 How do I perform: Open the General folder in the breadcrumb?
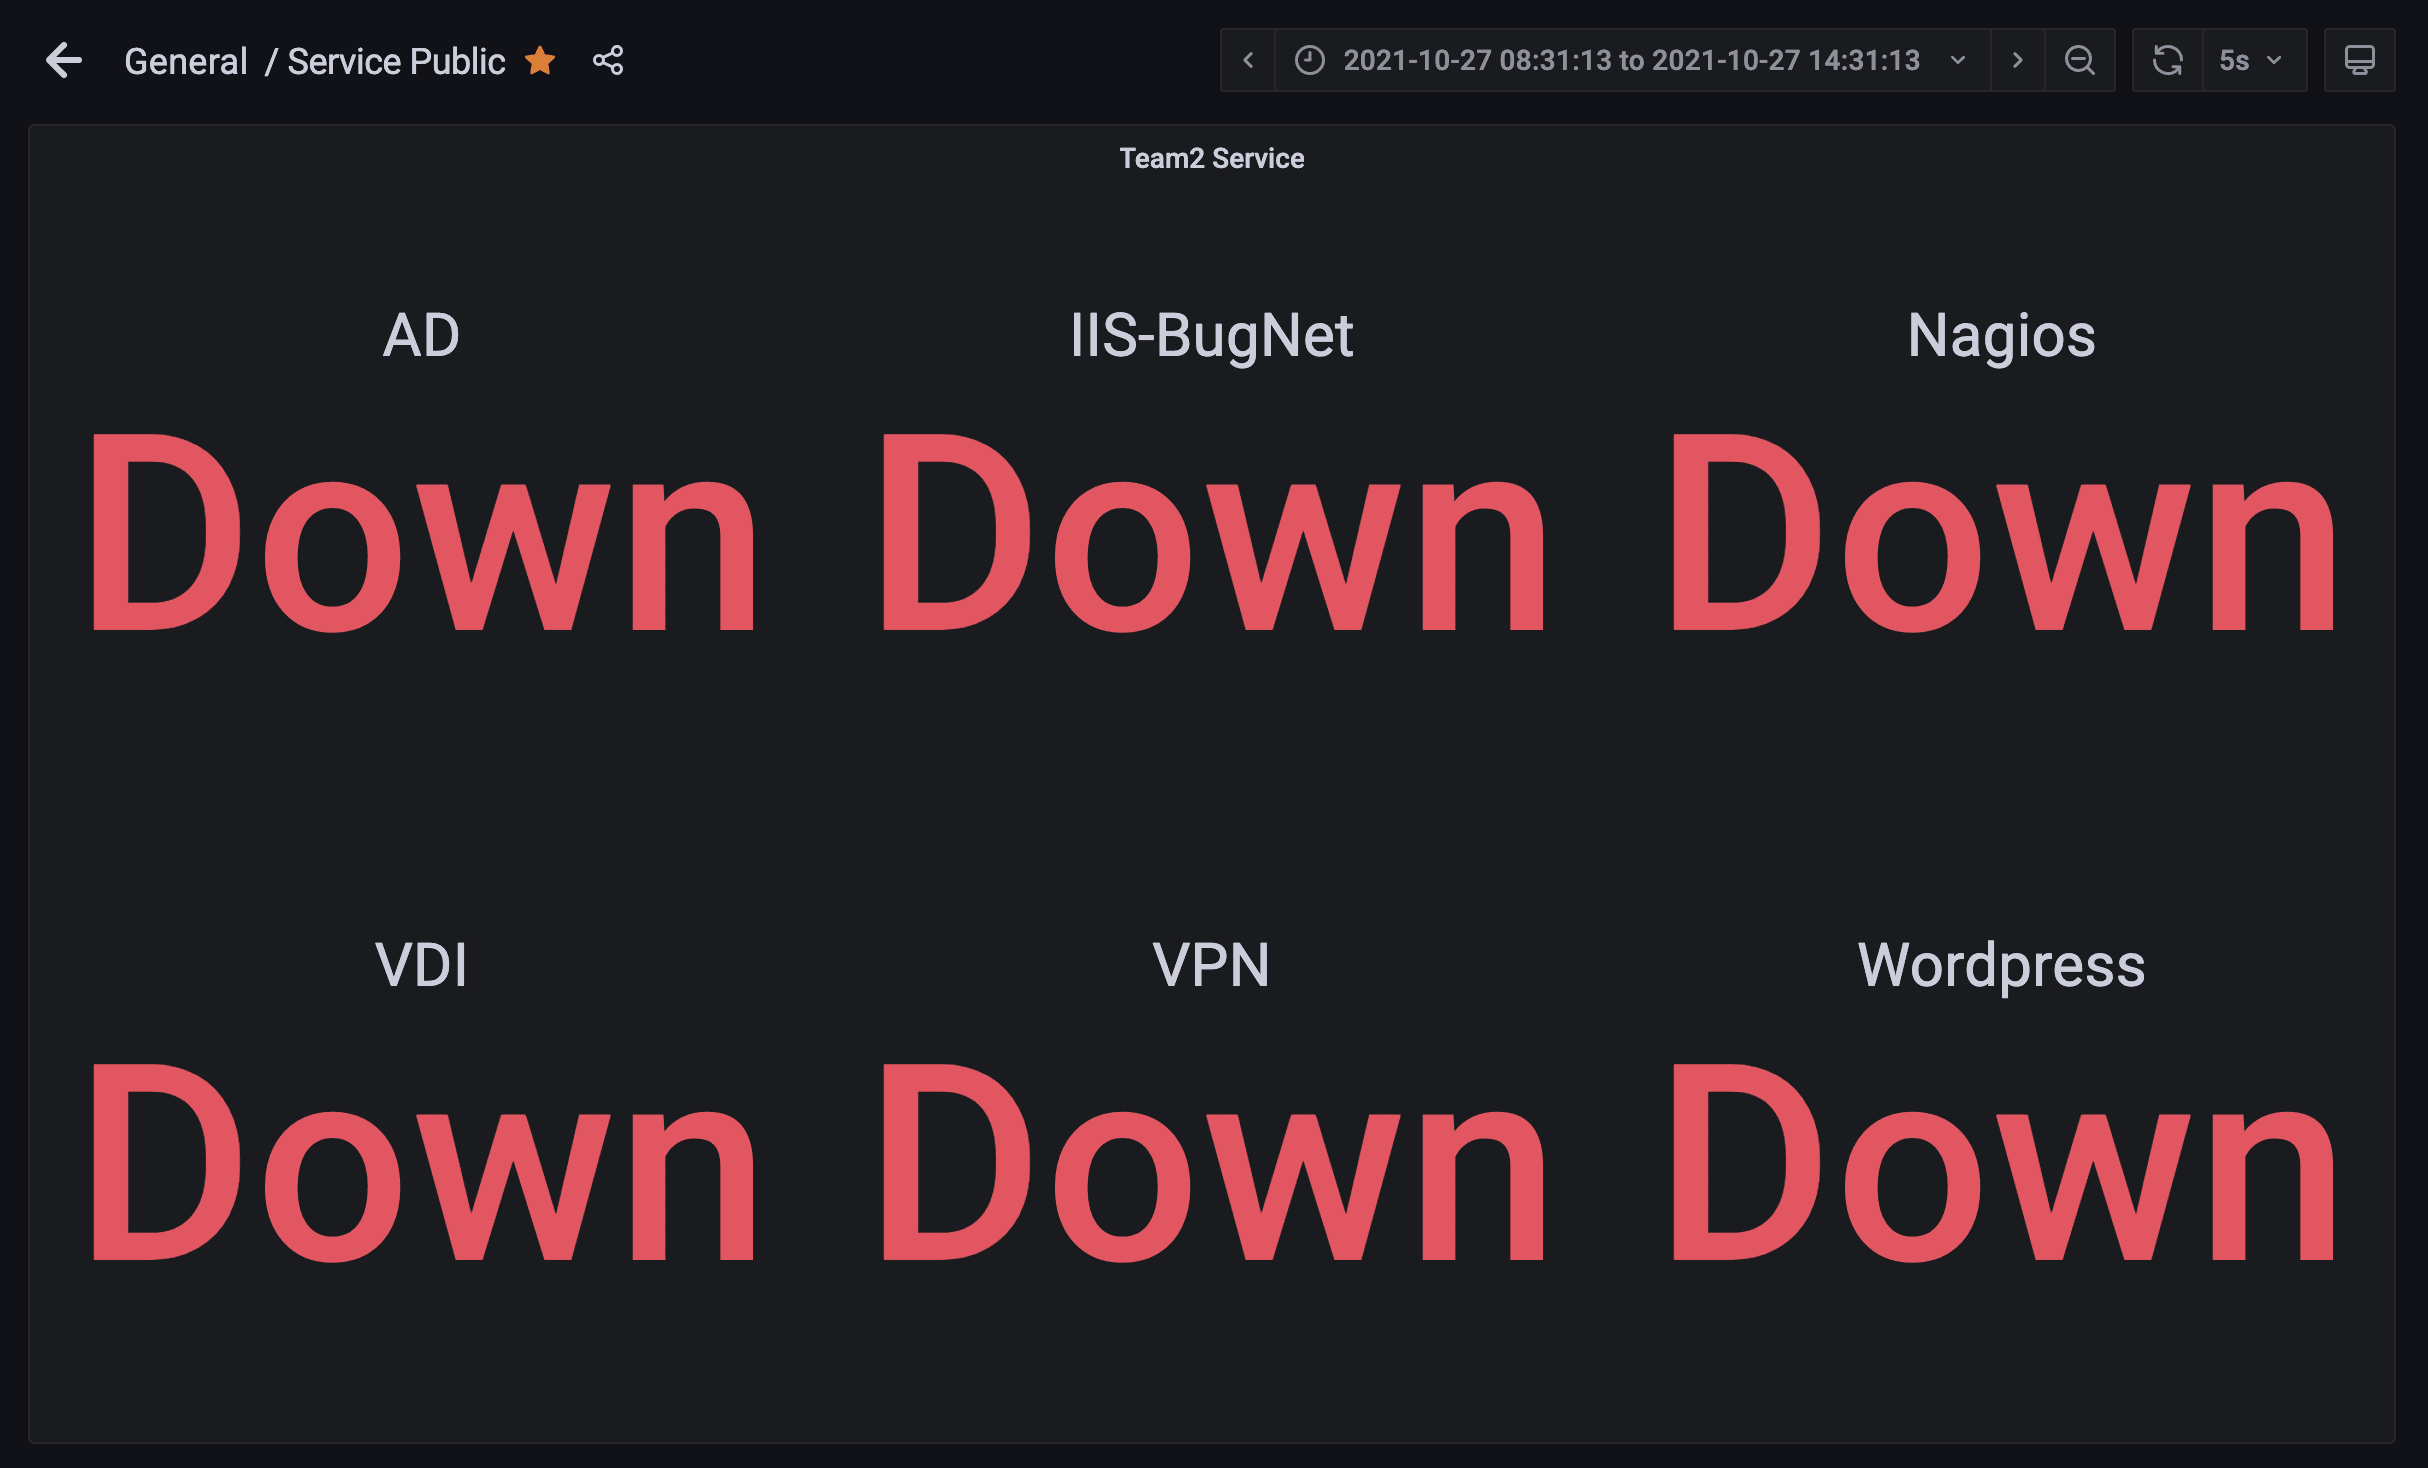point(186,60)
